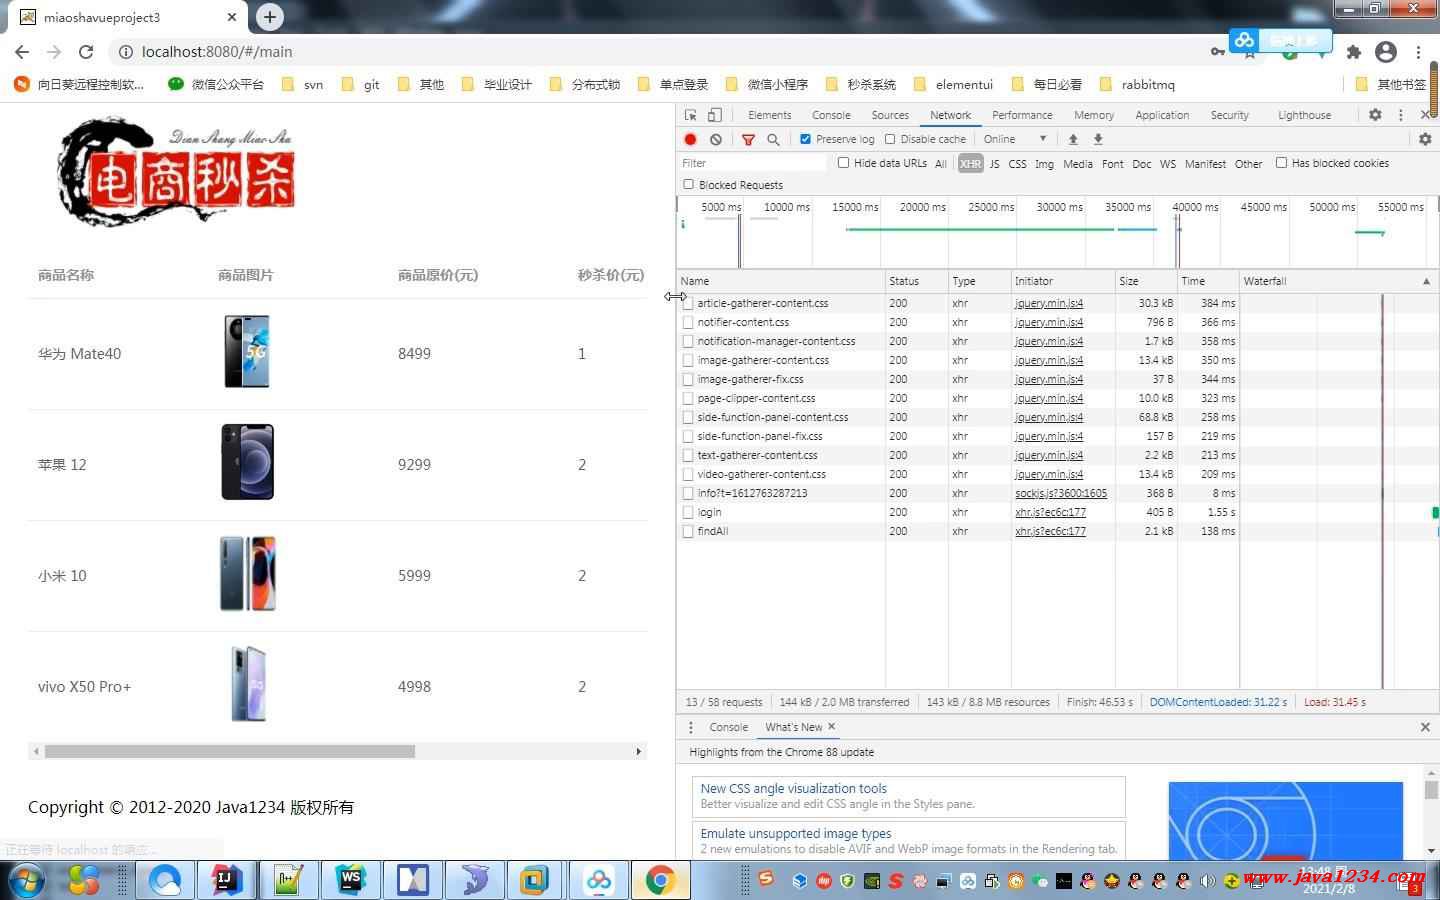Click the 华为 Mate40 product image
This screenshot has height=900, width=1440.
[247, 352]
